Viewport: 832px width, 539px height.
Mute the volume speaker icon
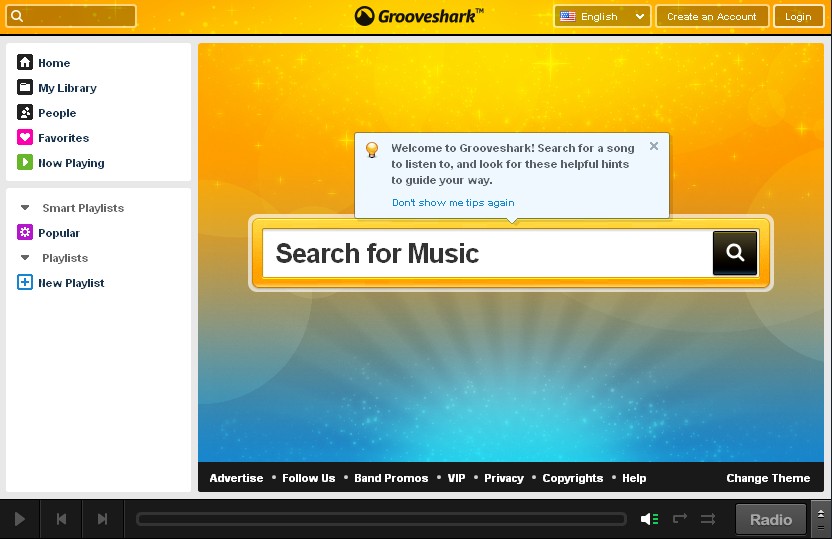649,519
